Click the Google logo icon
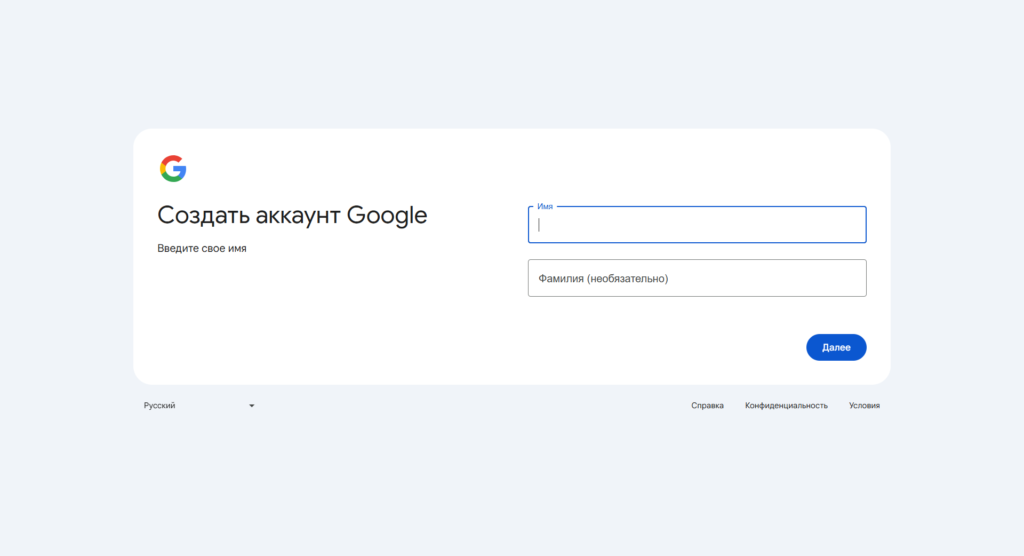The image size is (1024, 556). pyautogui.click(x=173, y=169)
